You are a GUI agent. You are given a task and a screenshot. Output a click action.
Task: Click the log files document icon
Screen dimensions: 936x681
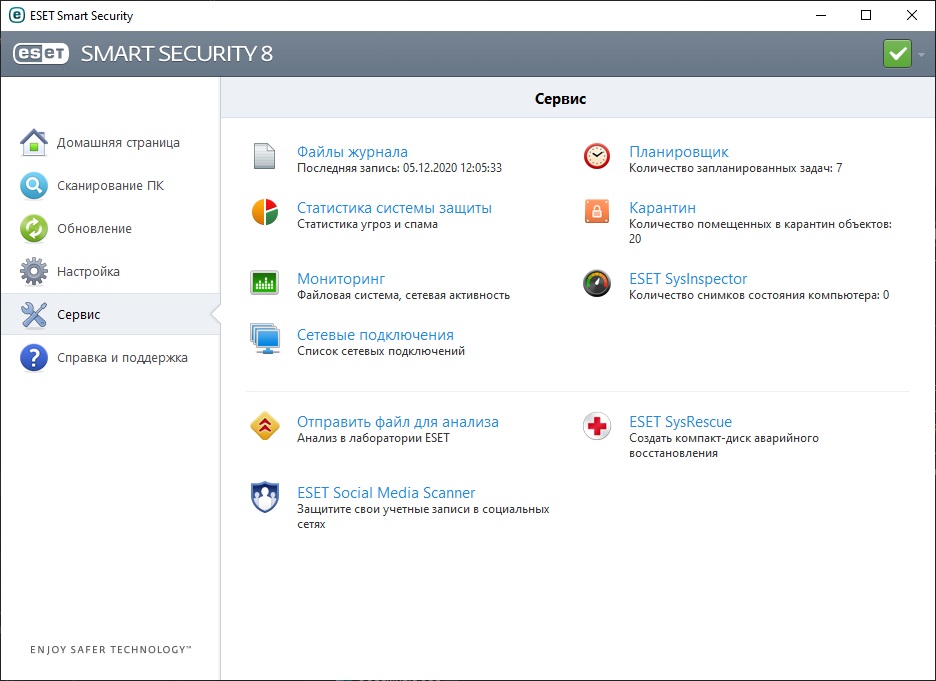point(264,157)
